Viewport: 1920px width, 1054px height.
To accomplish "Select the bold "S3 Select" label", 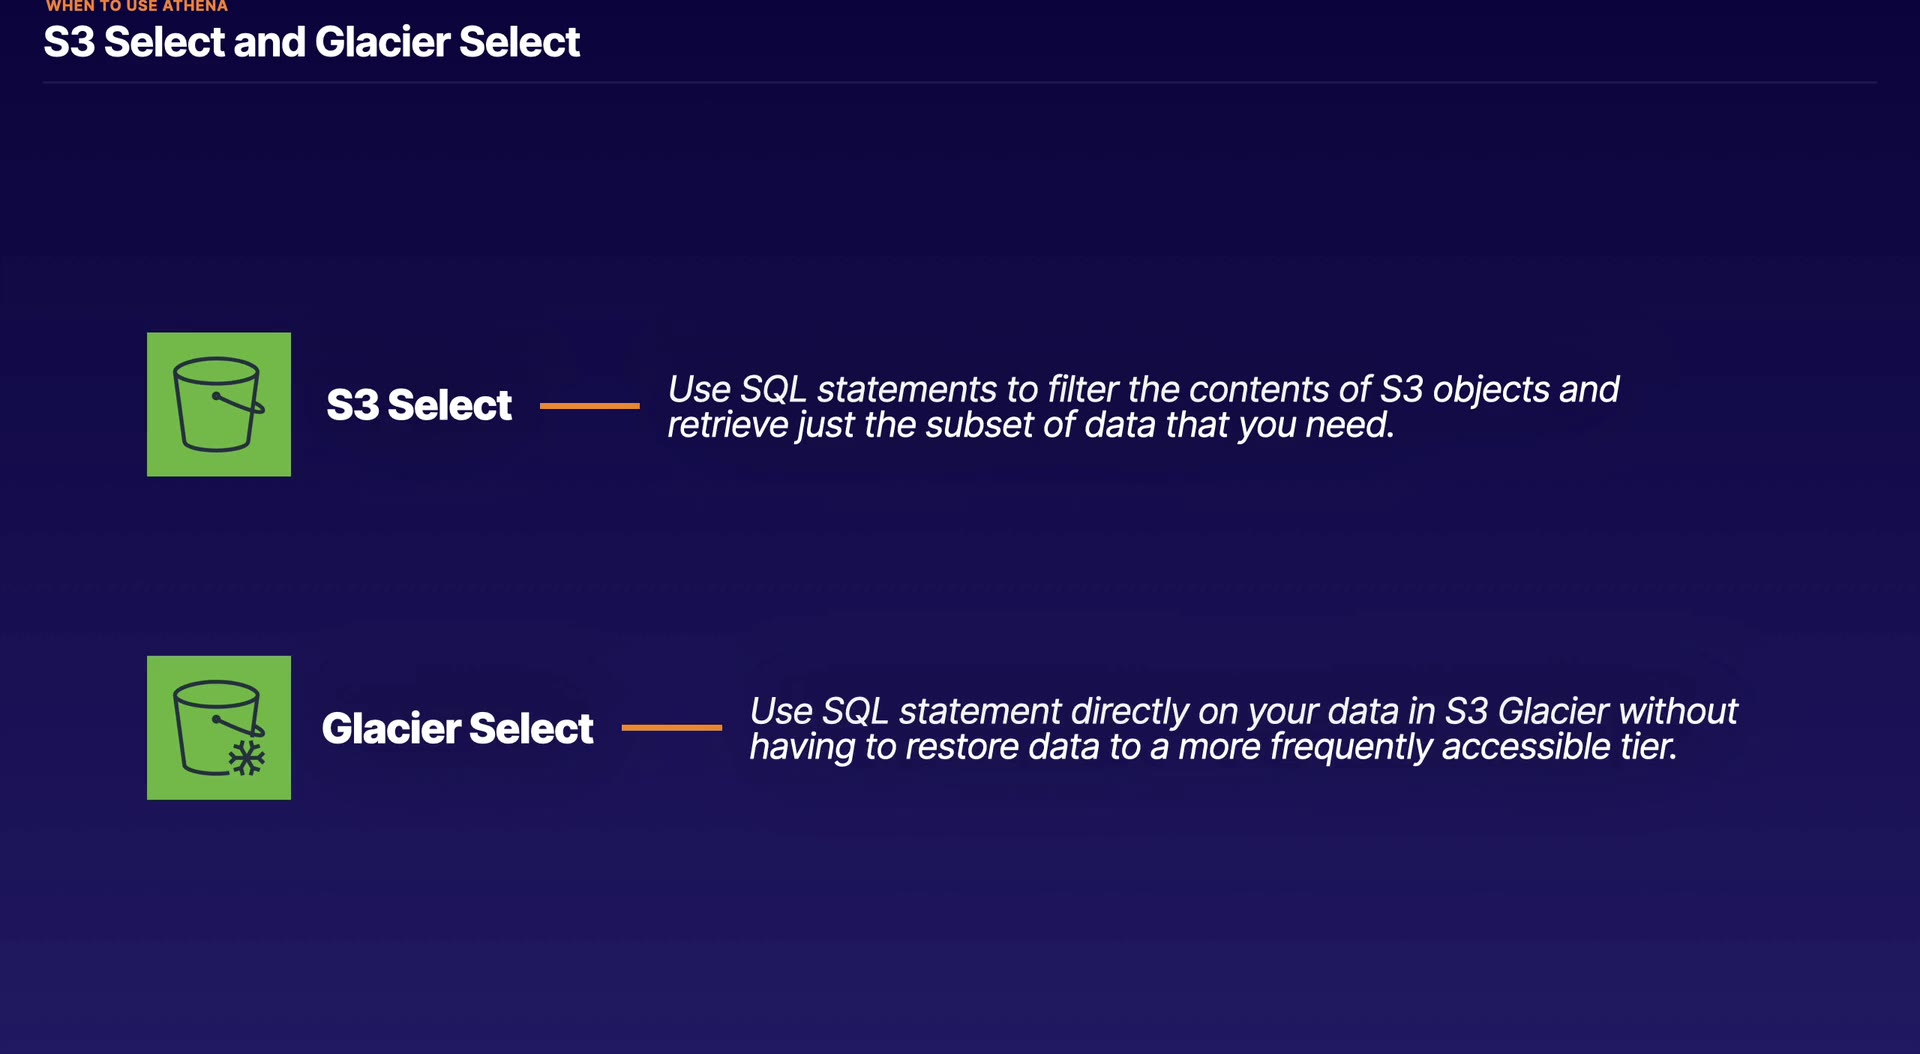I will (419, 405).
